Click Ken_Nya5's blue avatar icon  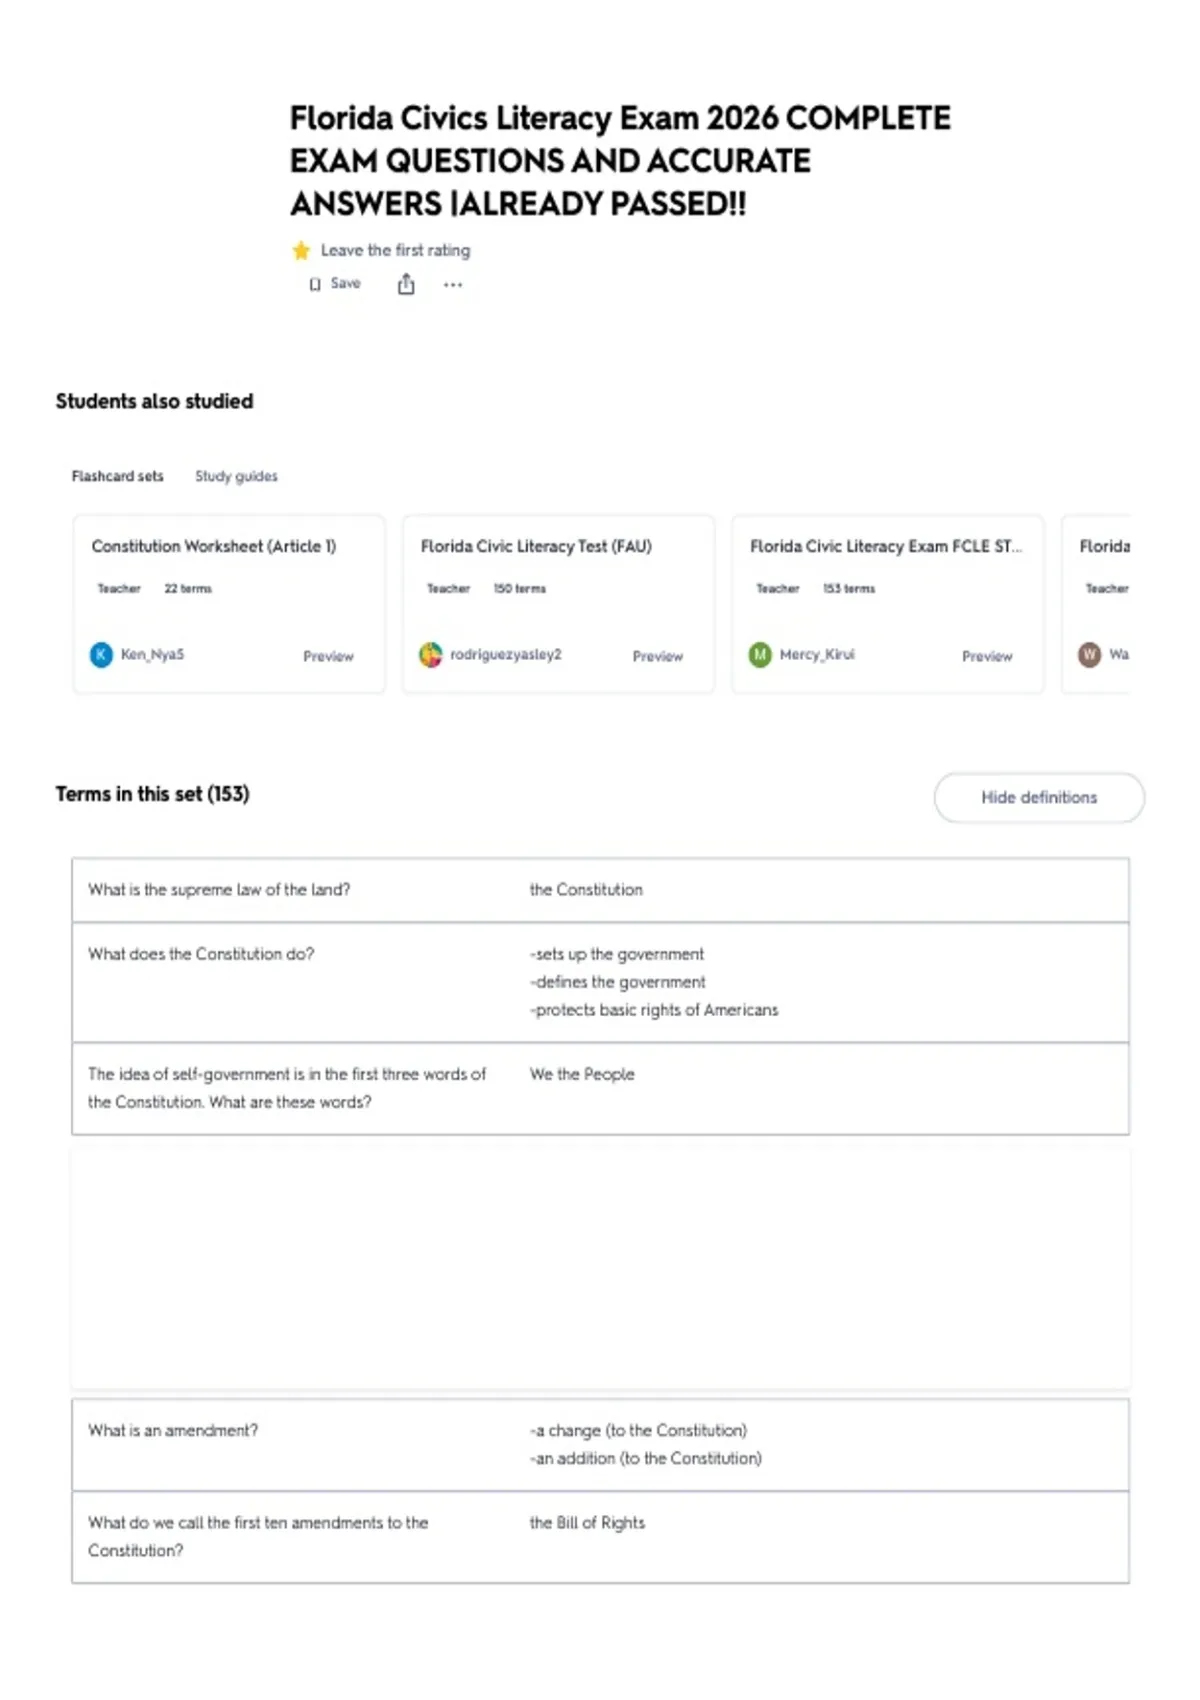(x=101, y=655)
